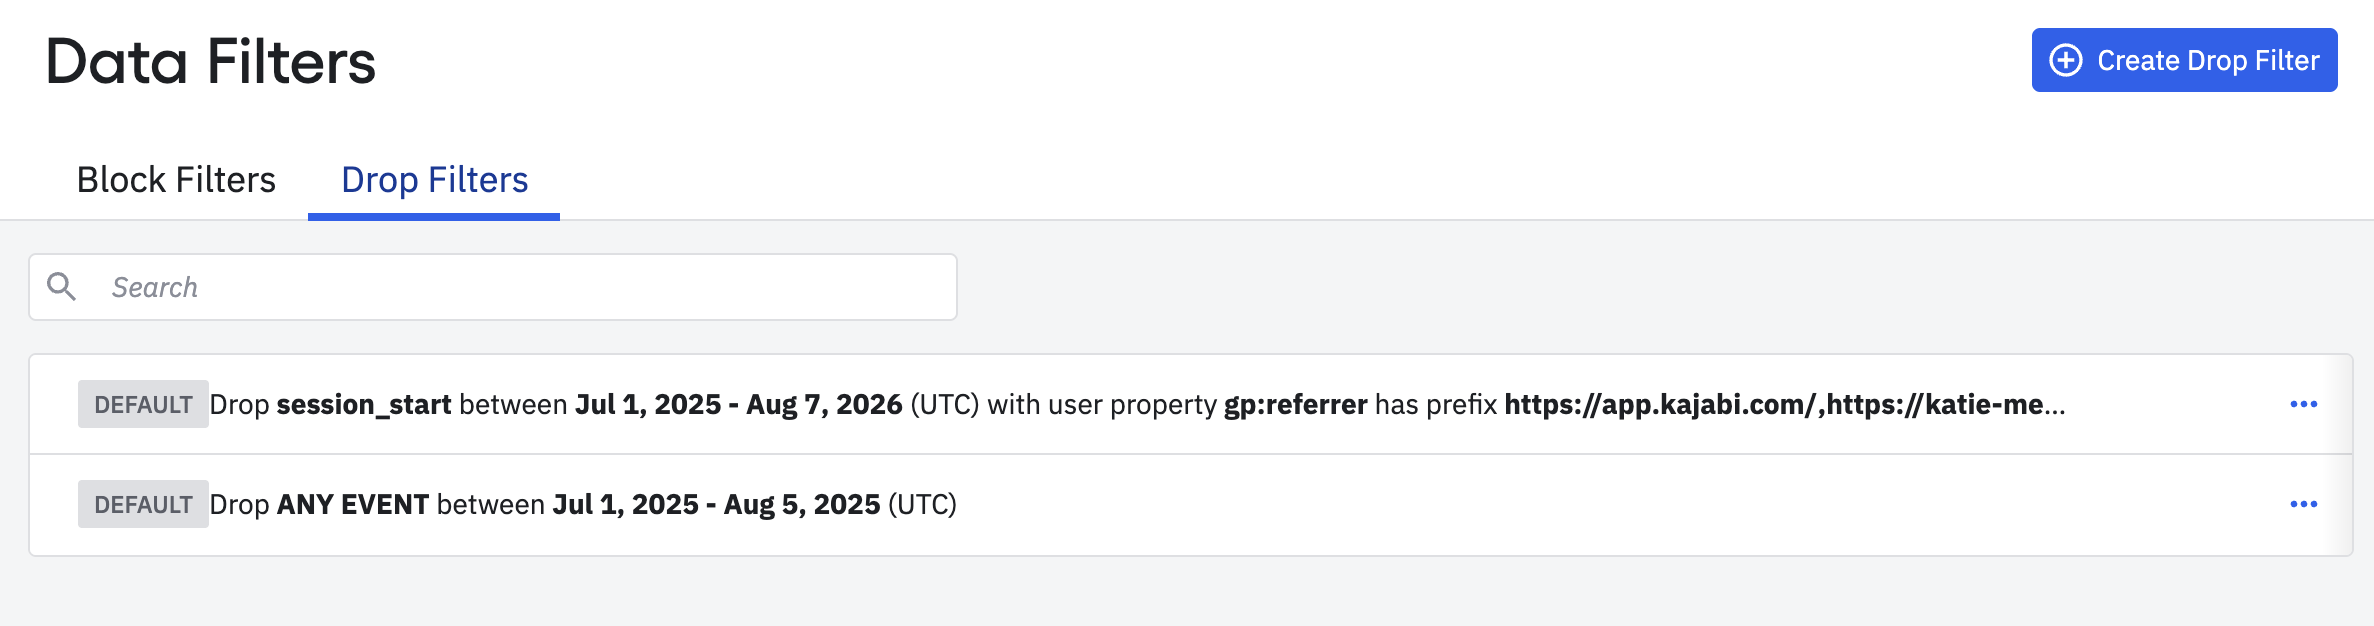Click the Create Drop Filter button
2374x626 pixels.
click(2184, 60)
